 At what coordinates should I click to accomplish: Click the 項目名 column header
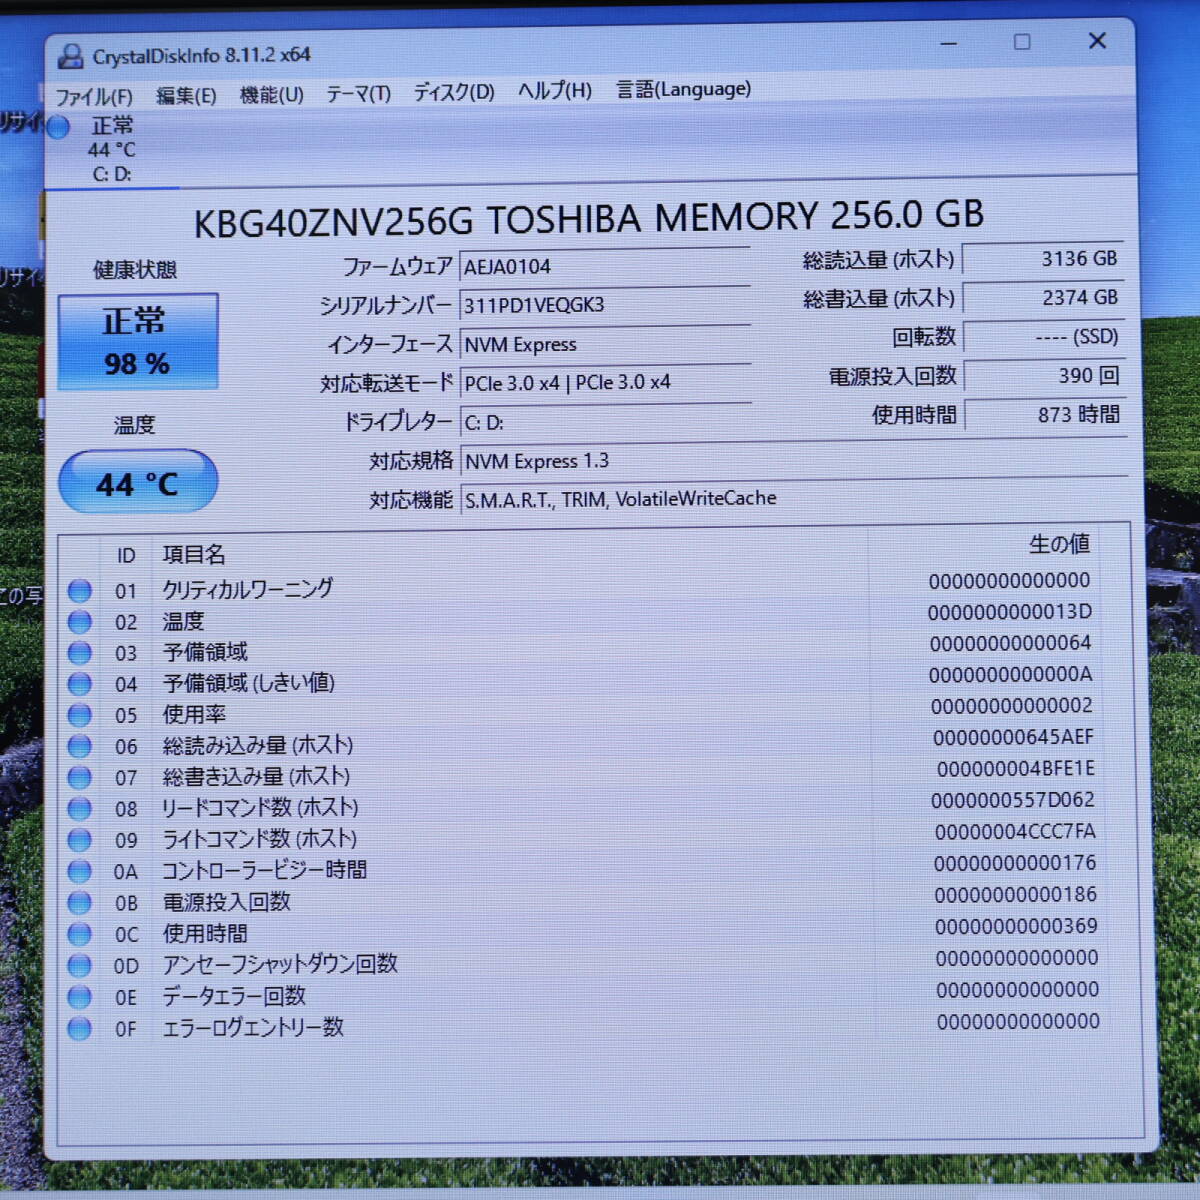(x=194, y=555)
